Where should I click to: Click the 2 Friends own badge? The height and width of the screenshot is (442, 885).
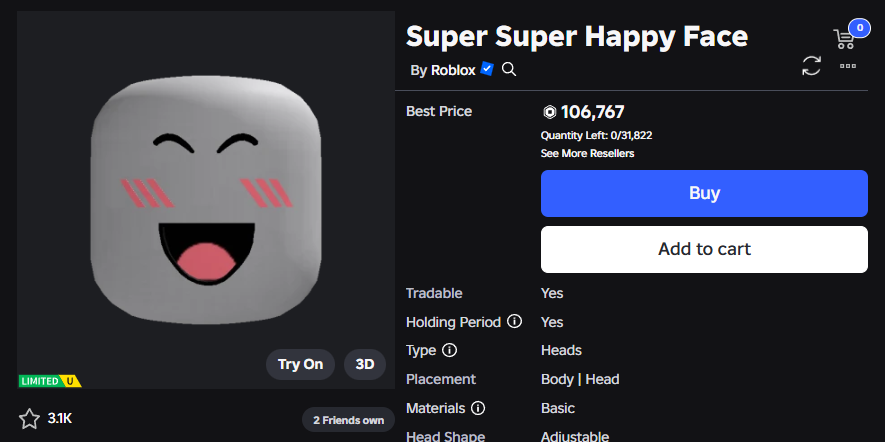348,420
